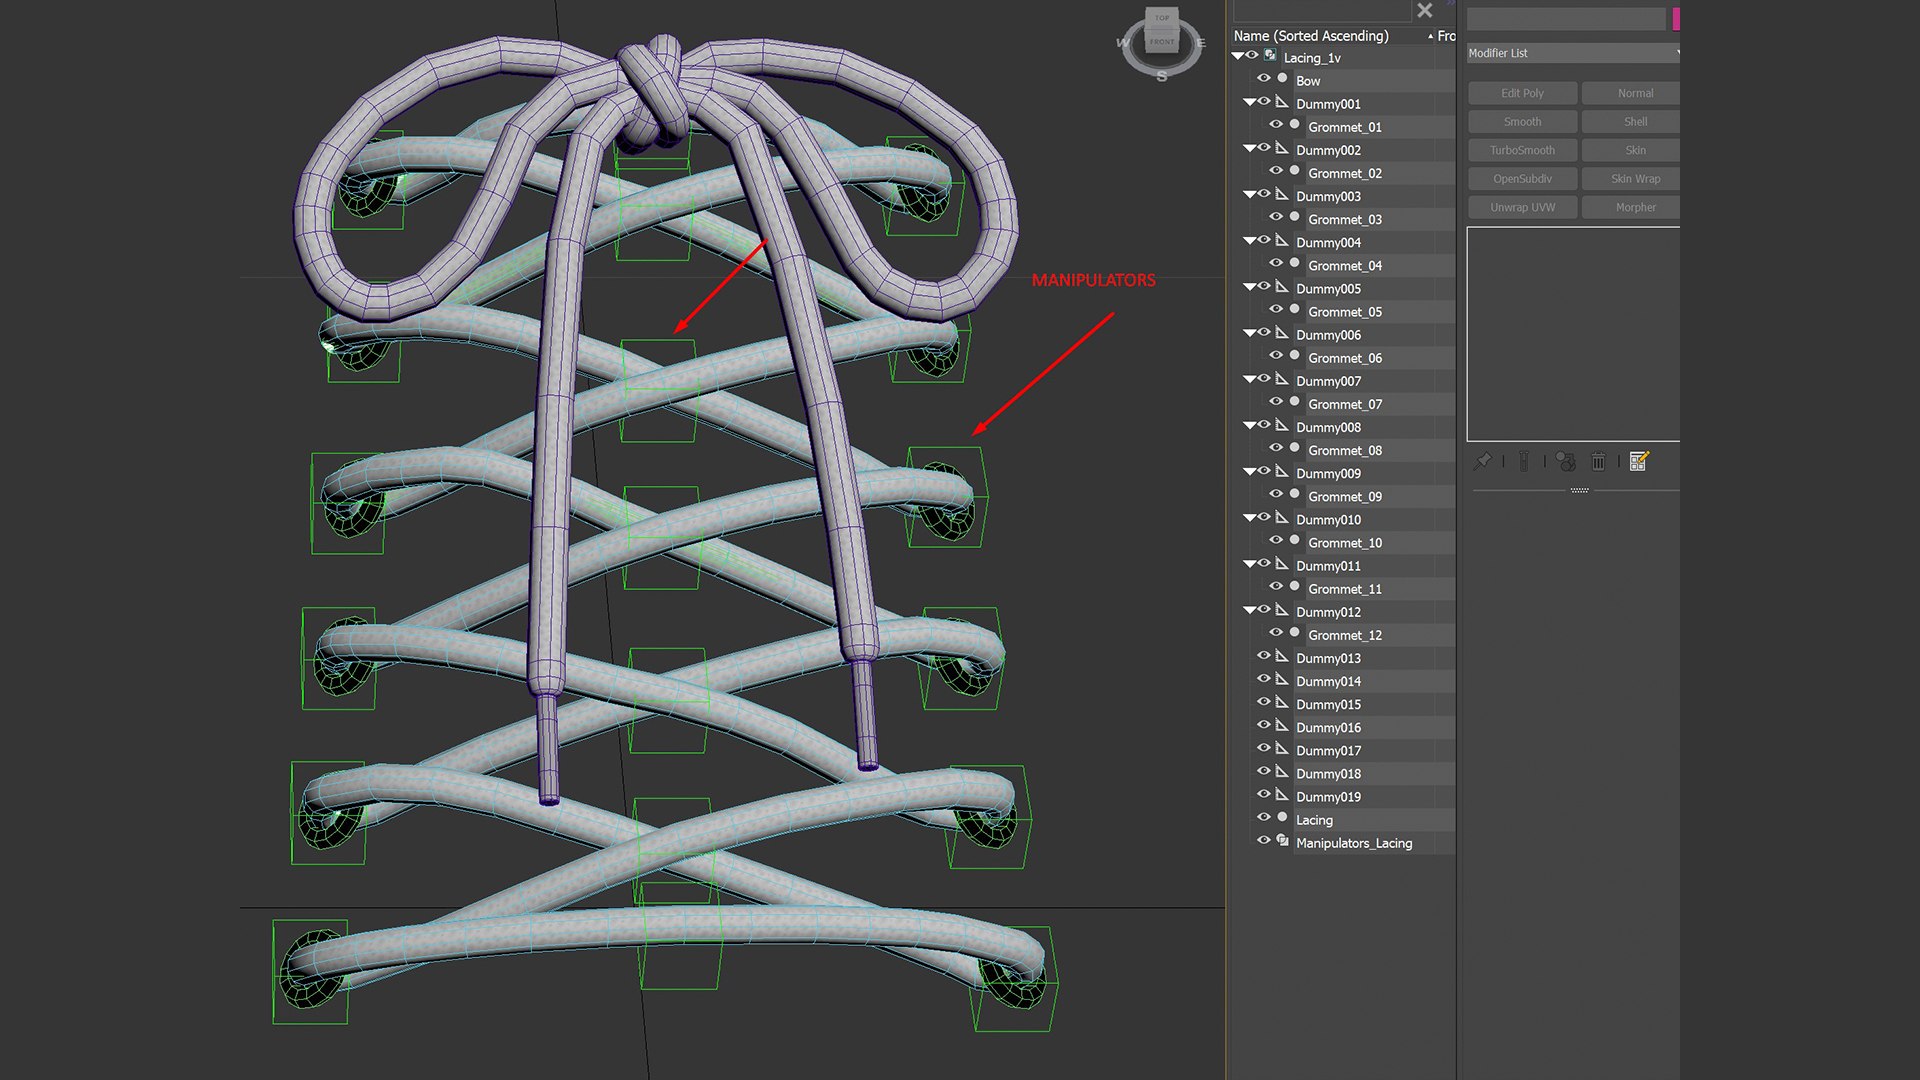Collapse the Dummy004 hierarchy arrow
The height and width of the screenshot is (1080, 1920).
pos(1249,240)
